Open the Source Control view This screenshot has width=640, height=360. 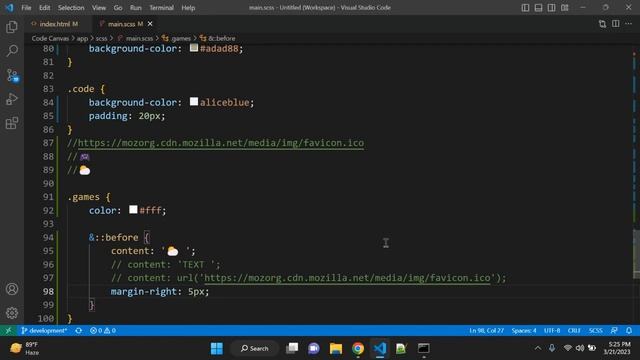coord(12,75)
